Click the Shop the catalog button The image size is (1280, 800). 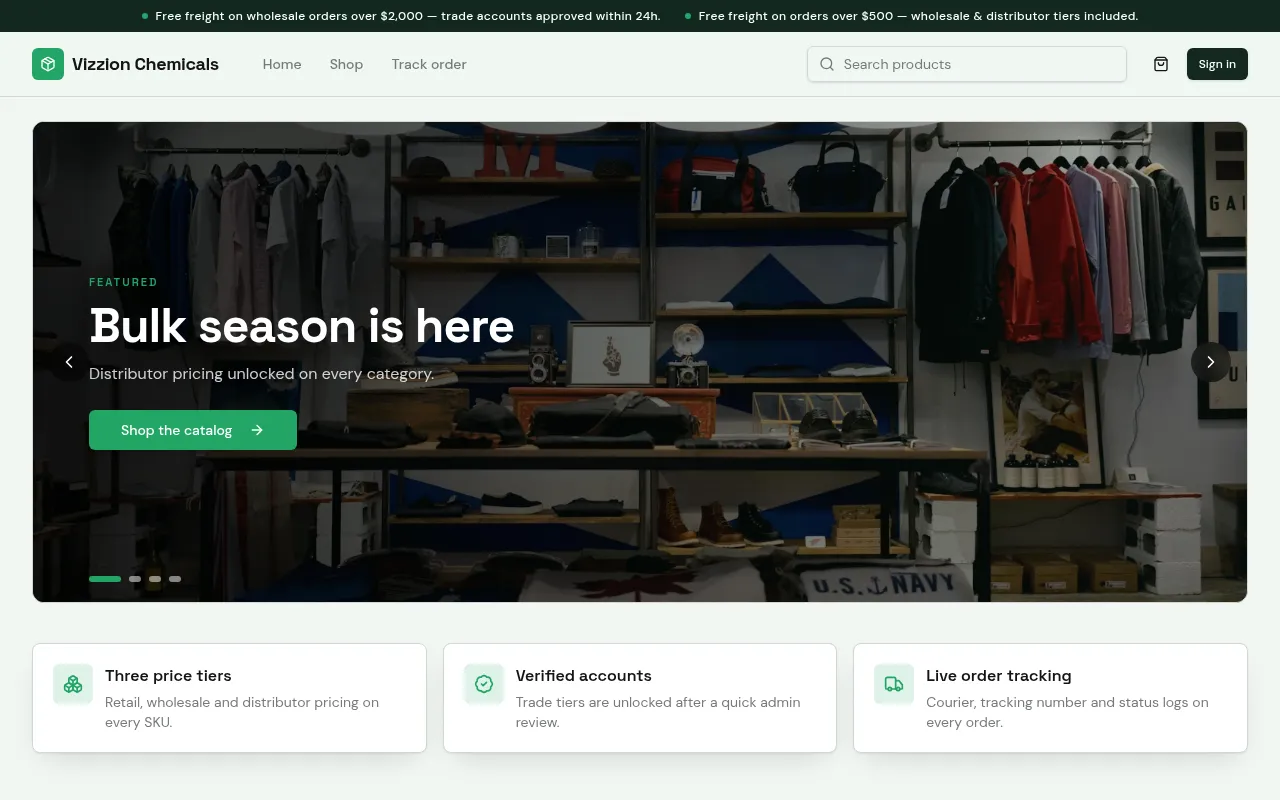tap(193, 430)
